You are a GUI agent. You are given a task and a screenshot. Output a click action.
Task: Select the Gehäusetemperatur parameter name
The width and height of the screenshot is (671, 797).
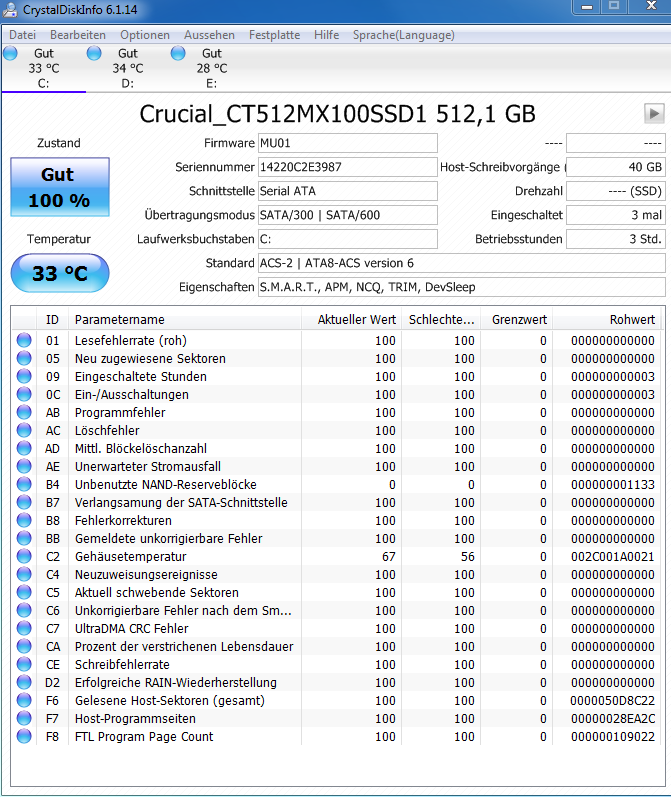131,557
